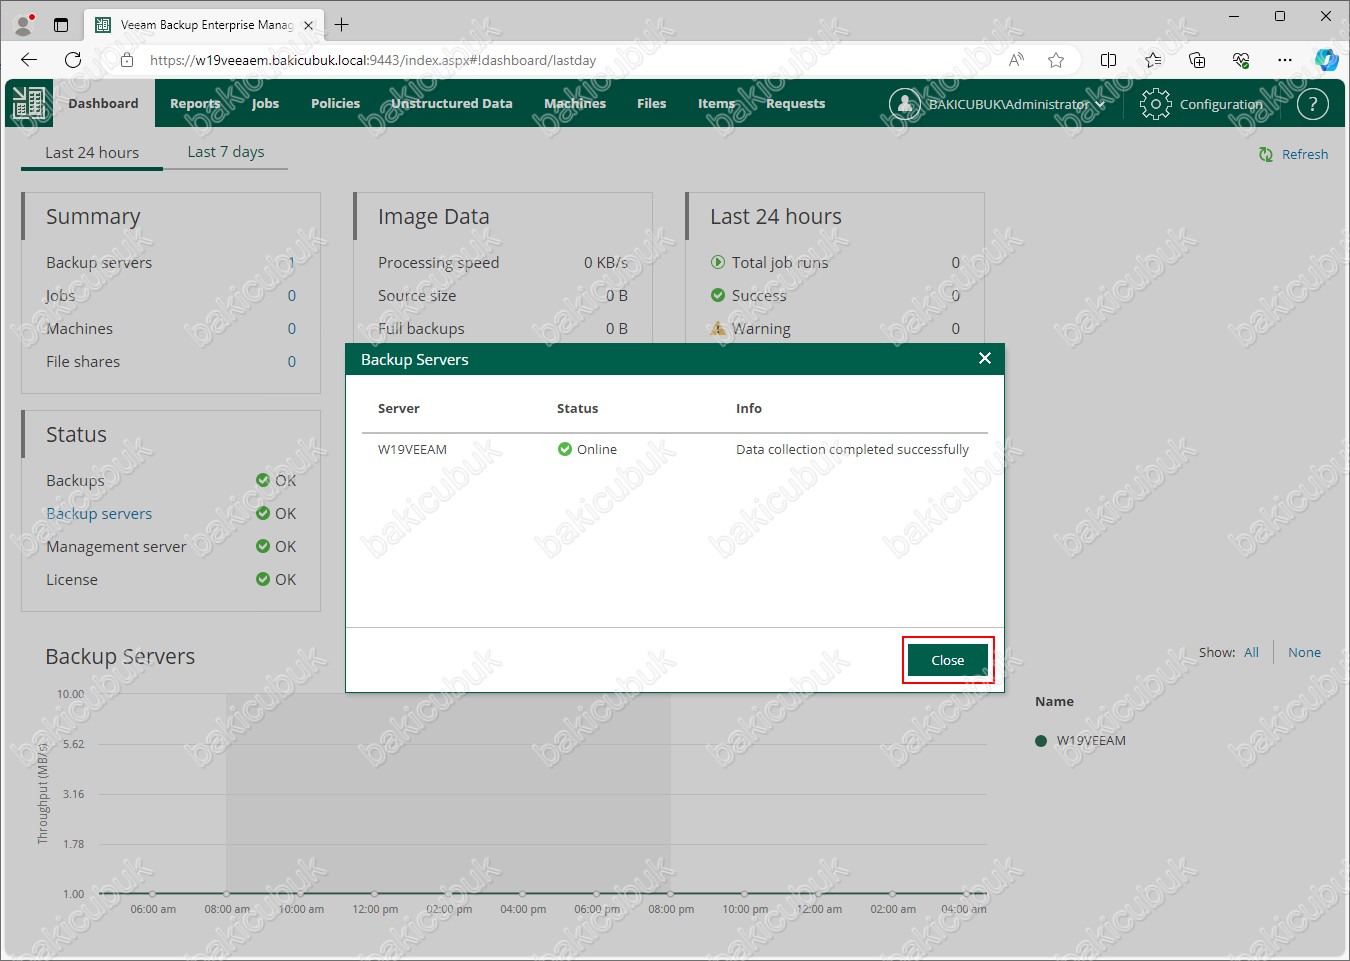The height and width of the screenshot is (961, 1350).
Task: Open browser settings and more menu
Action: point(1285,60)
